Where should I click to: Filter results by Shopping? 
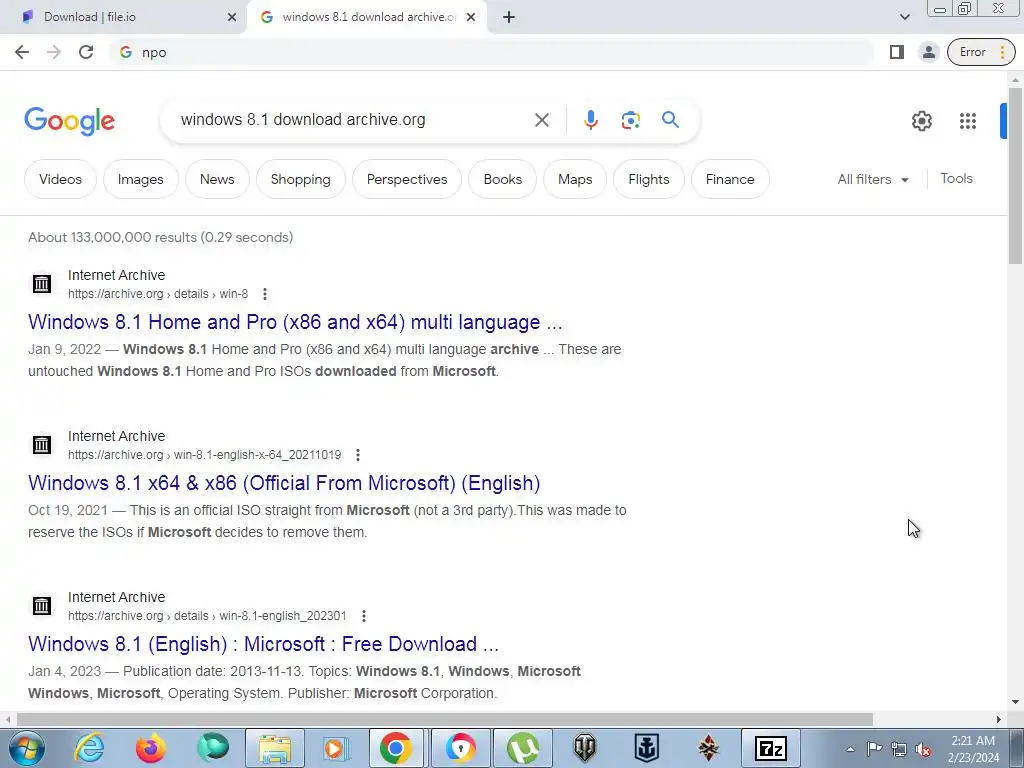300,179
